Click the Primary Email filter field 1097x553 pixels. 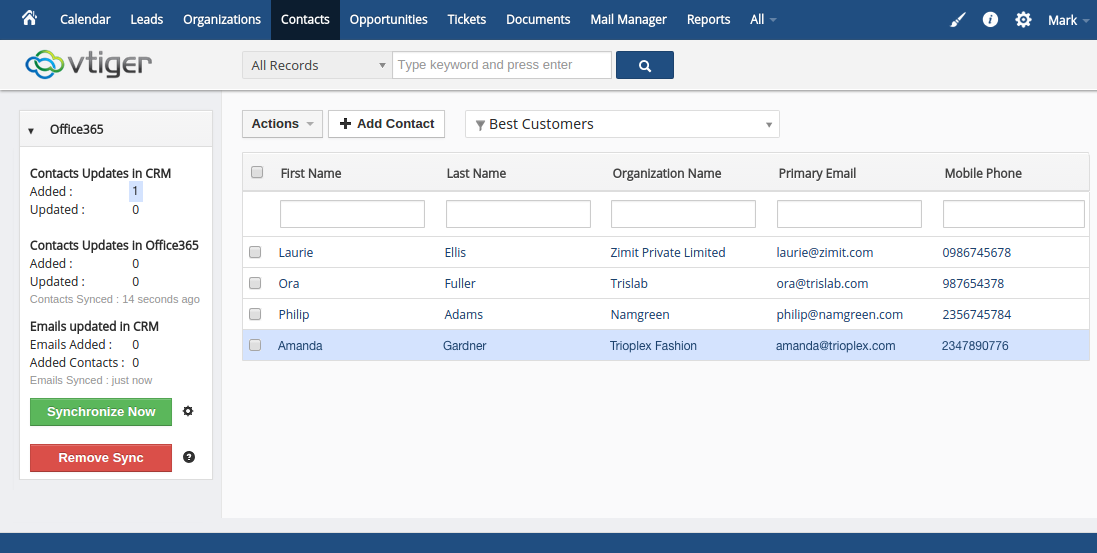[x=849, y=214]
